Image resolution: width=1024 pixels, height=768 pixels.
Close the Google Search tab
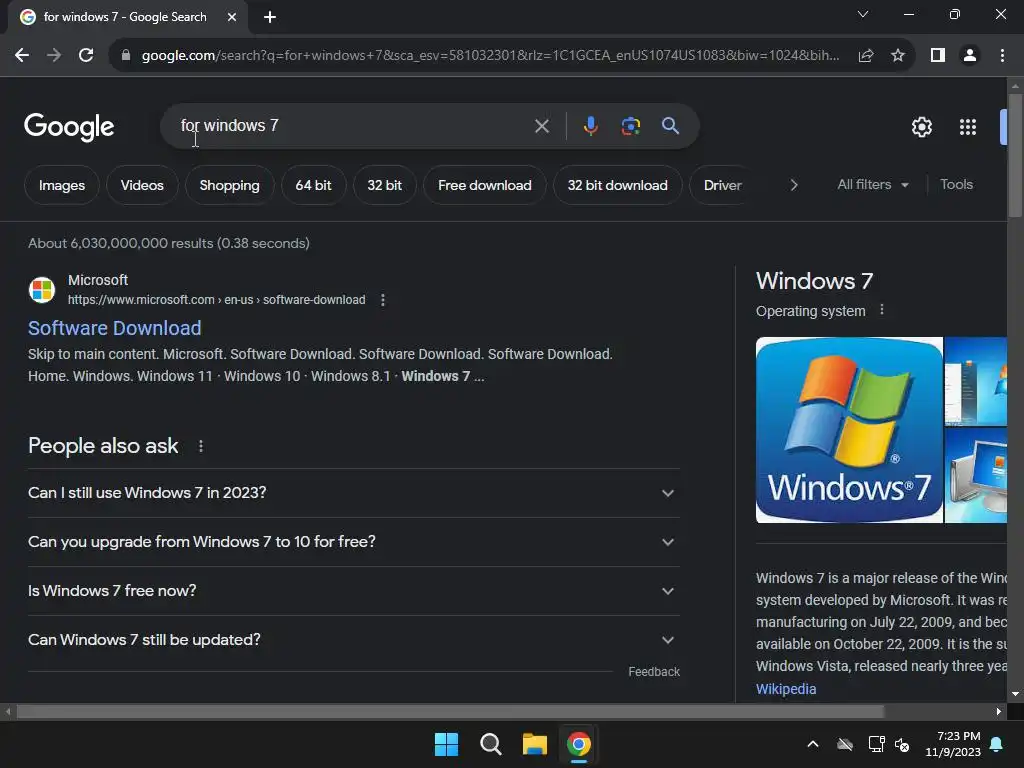click(x=232, y=17)
